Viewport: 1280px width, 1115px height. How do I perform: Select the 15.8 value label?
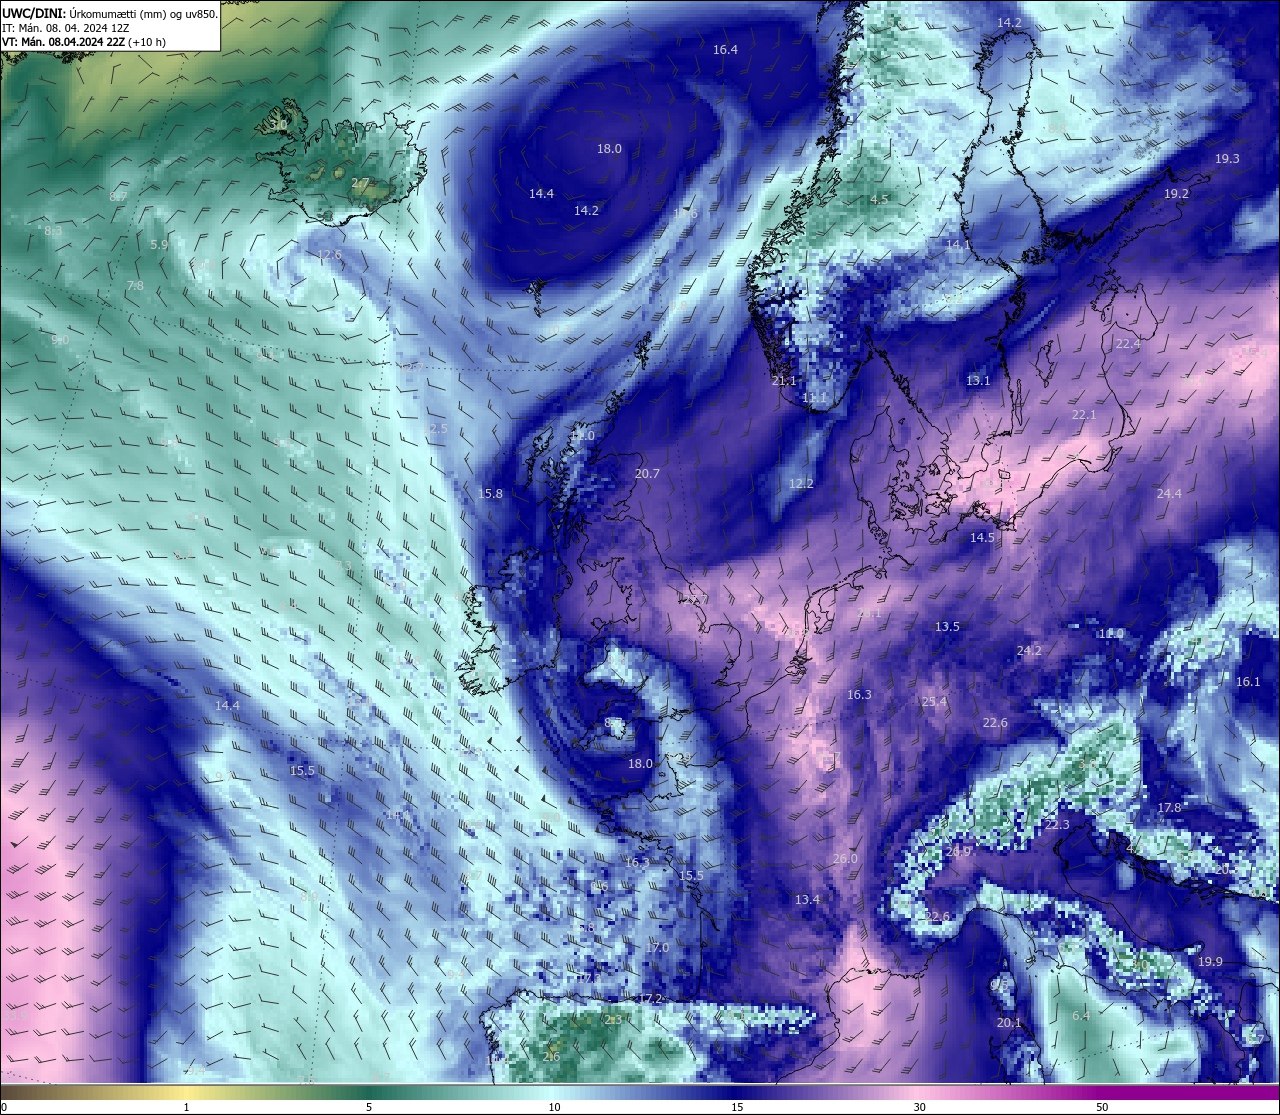490,493
